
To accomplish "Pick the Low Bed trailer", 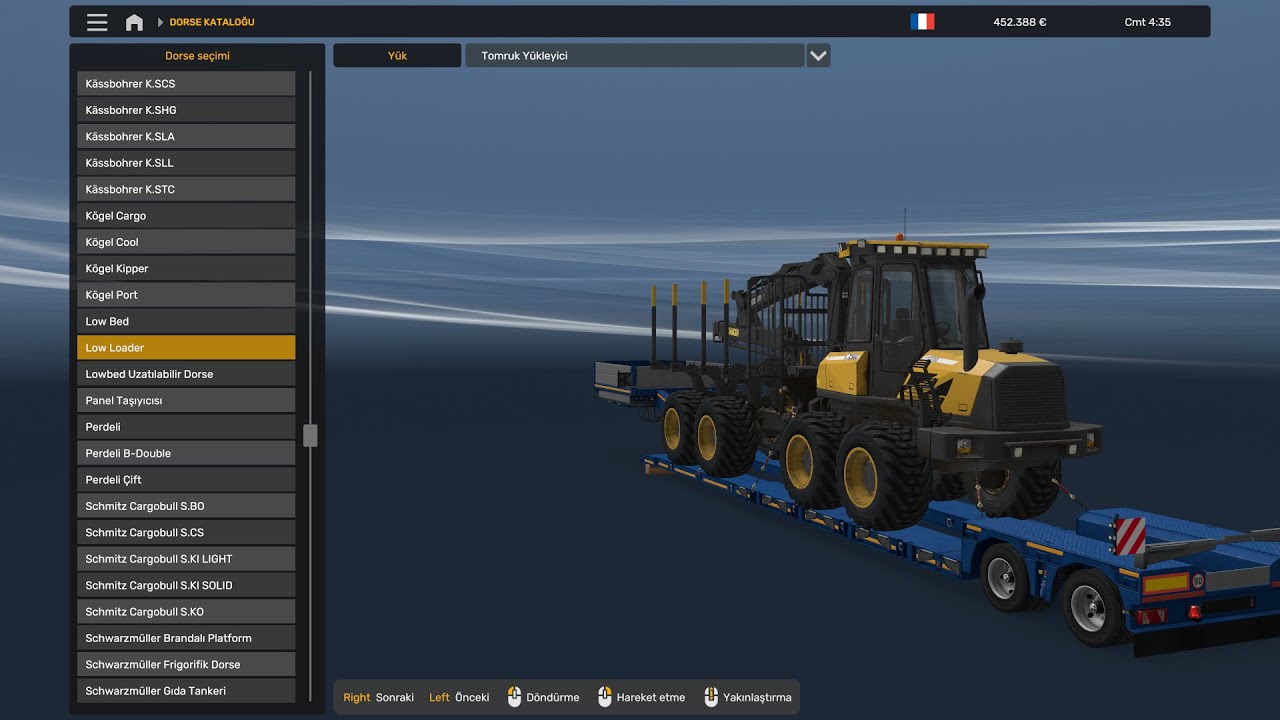I will (186, 321).
